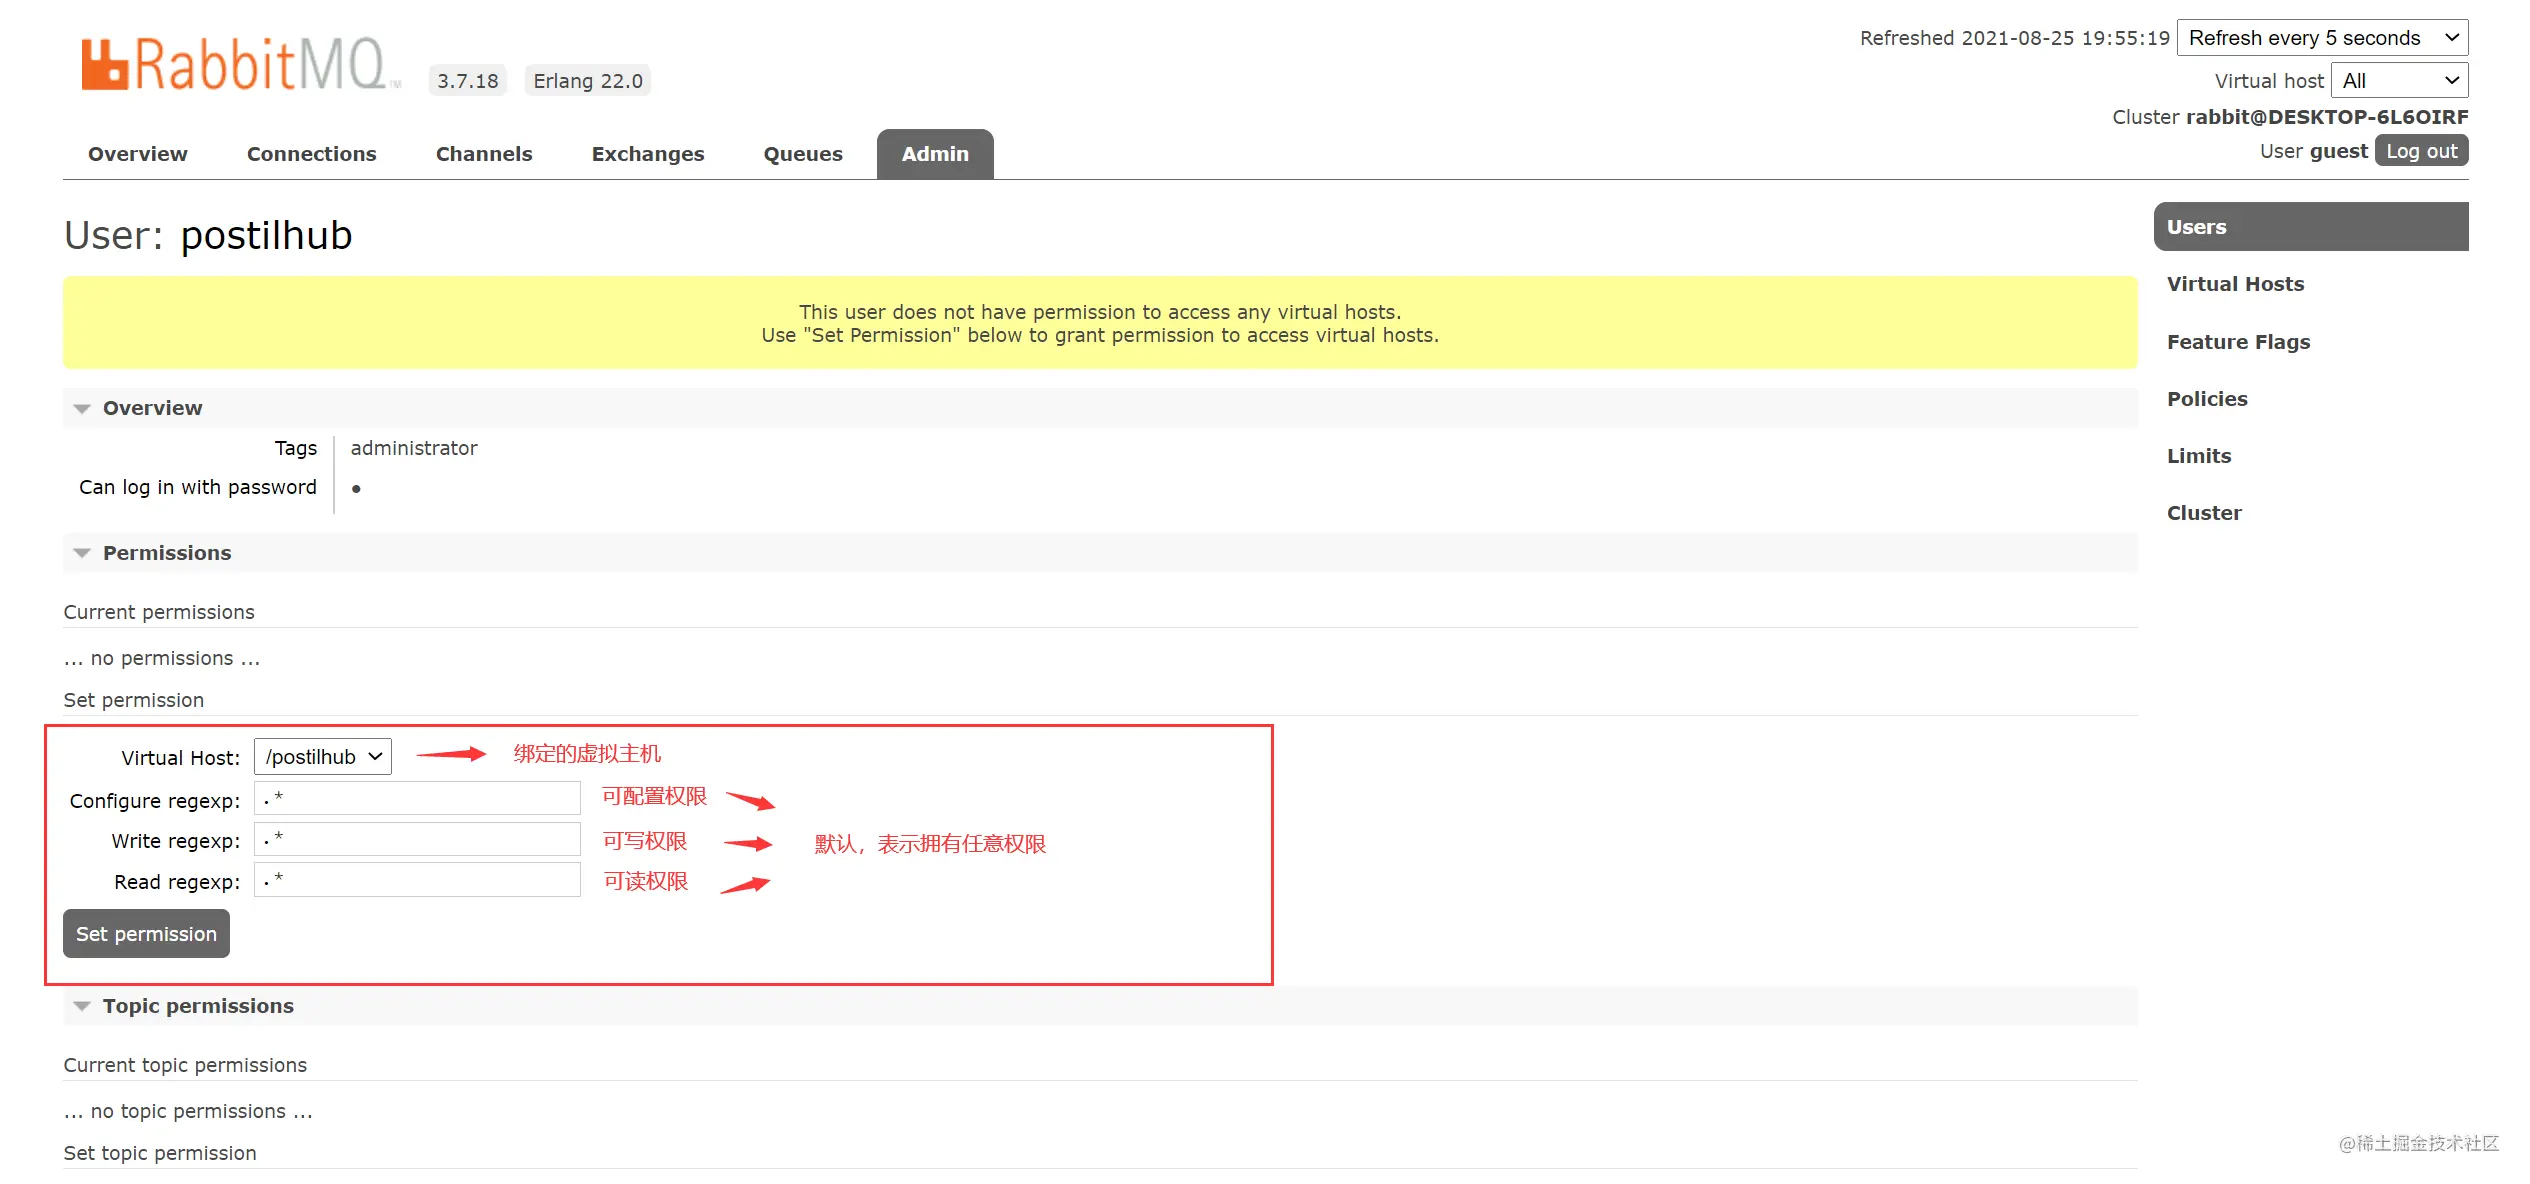Click the yellow no-permission warning message
This screenshot has width=2530, height=1184.
[x=1100, y=323]
